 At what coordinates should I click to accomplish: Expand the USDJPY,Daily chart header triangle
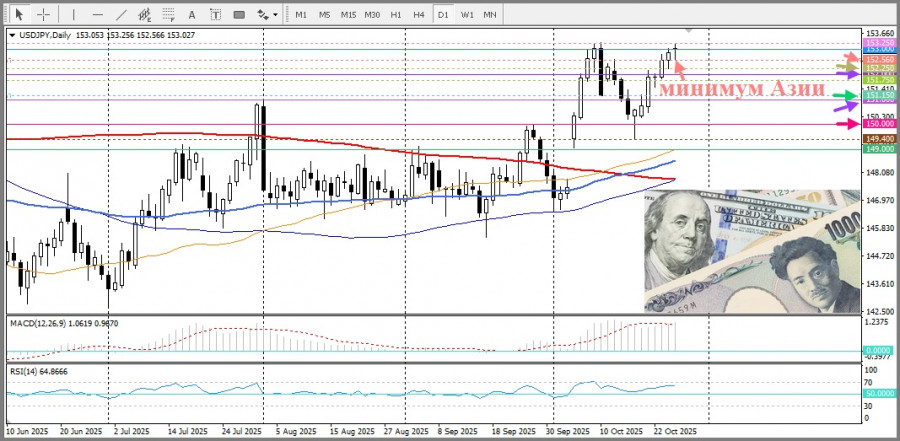coord(11,35)
